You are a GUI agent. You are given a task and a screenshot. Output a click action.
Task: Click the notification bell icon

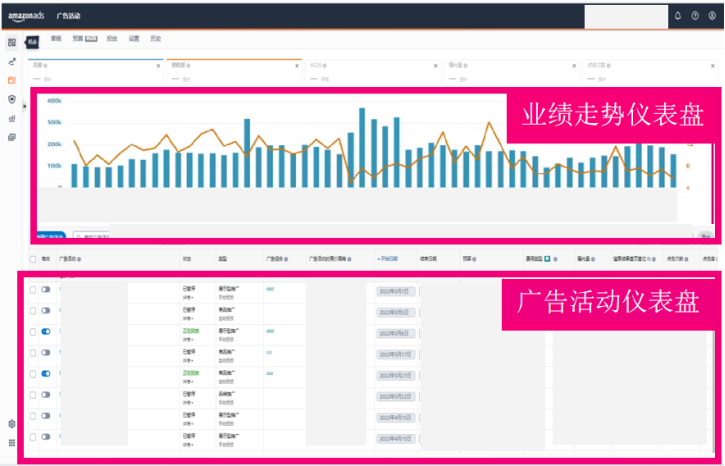(x=678, y=16)
